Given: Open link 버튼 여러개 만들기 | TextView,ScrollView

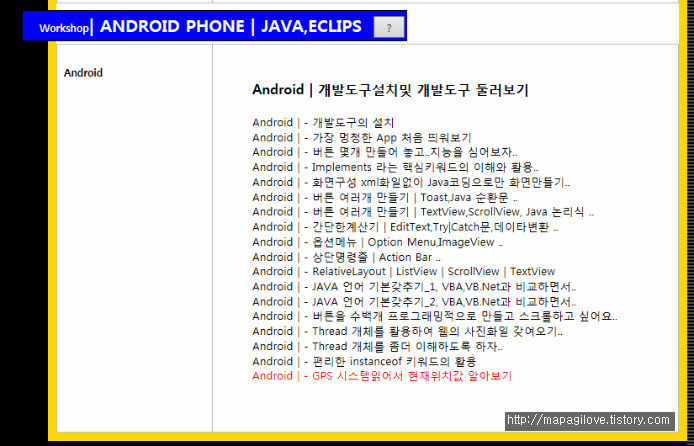Looking at the screenshot, I should [423, 212].
